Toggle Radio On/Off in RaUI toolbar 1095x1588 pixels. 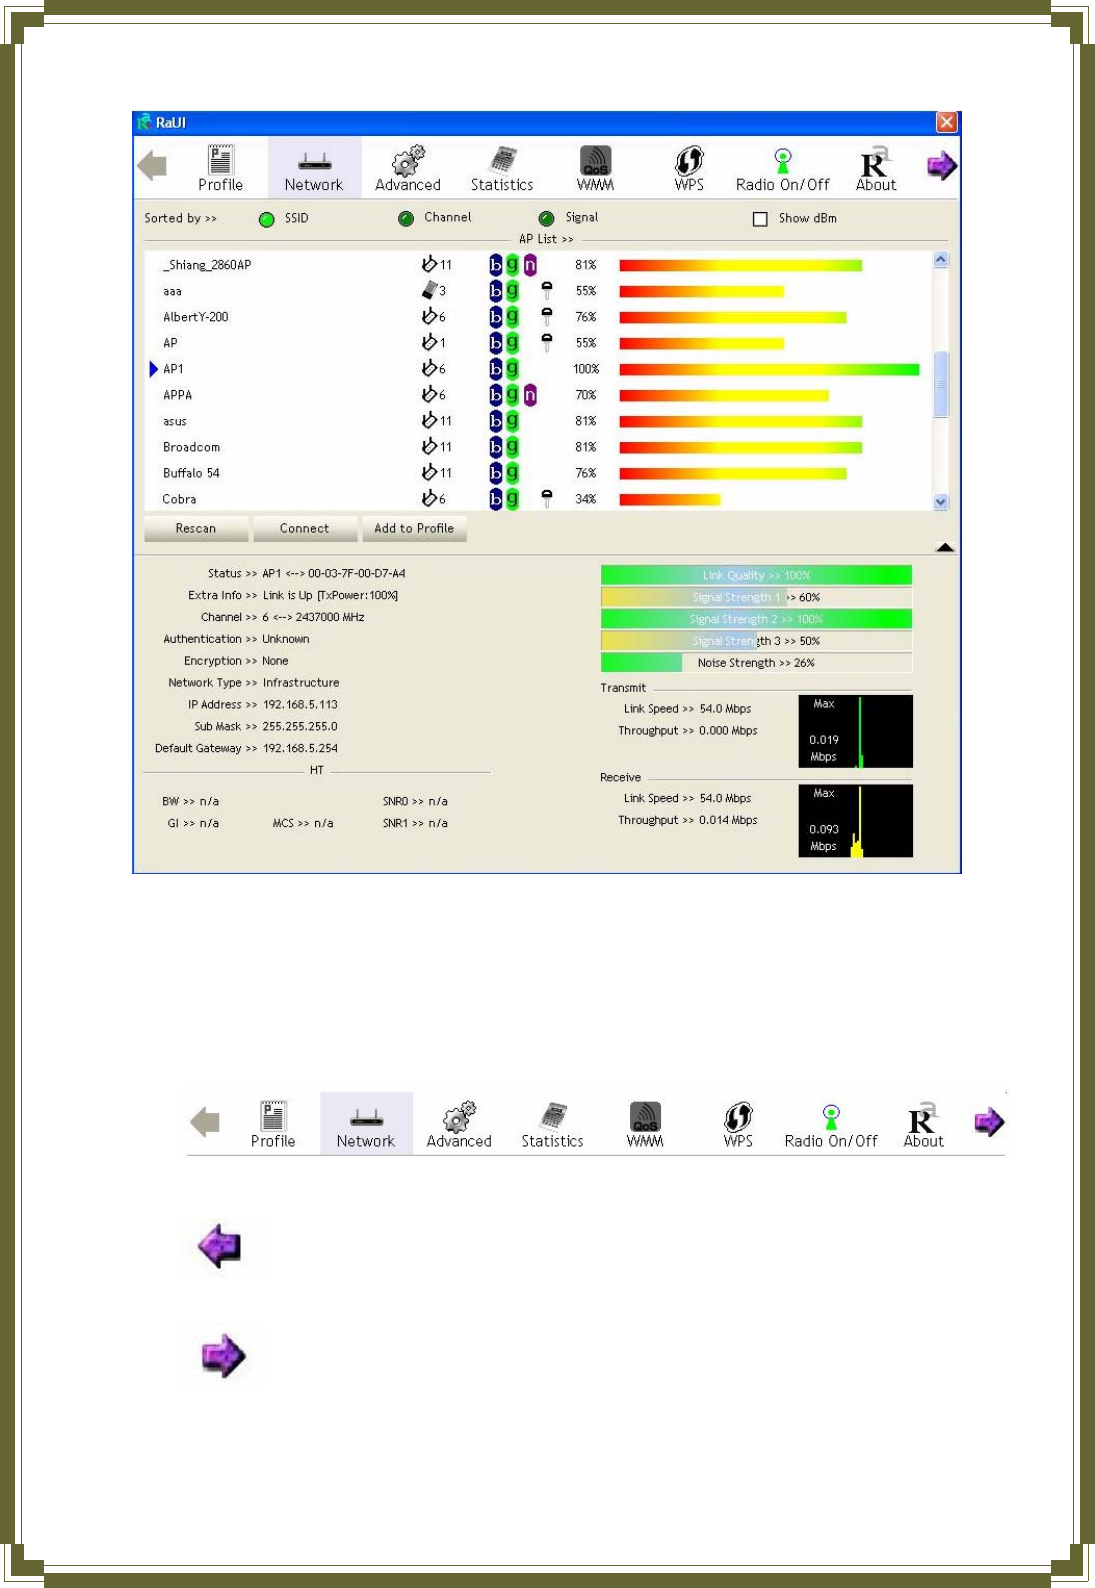coord(783,168)
